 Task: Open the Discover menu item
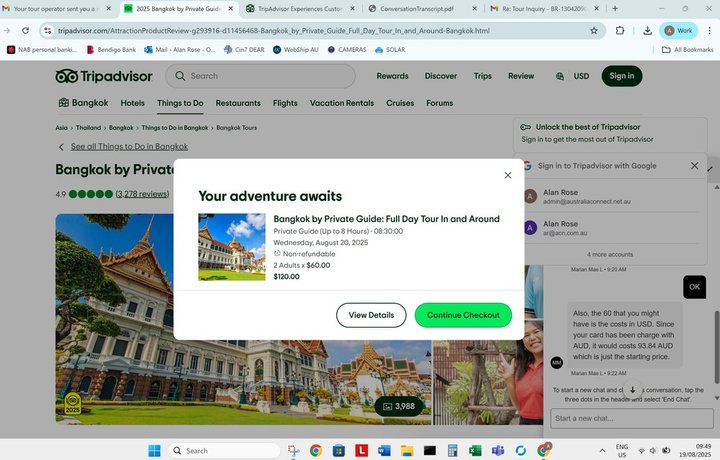tap(441, 76)
